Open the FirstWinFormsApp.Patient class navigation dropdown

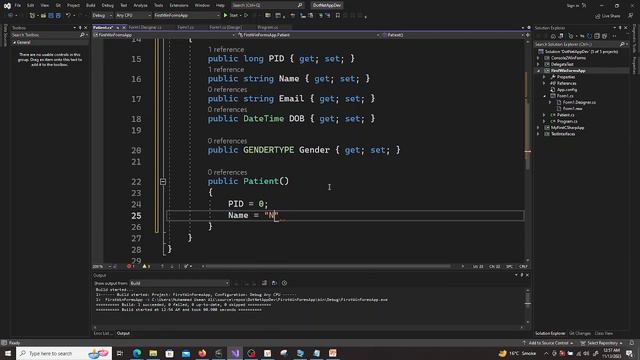(x=308, y=35)
